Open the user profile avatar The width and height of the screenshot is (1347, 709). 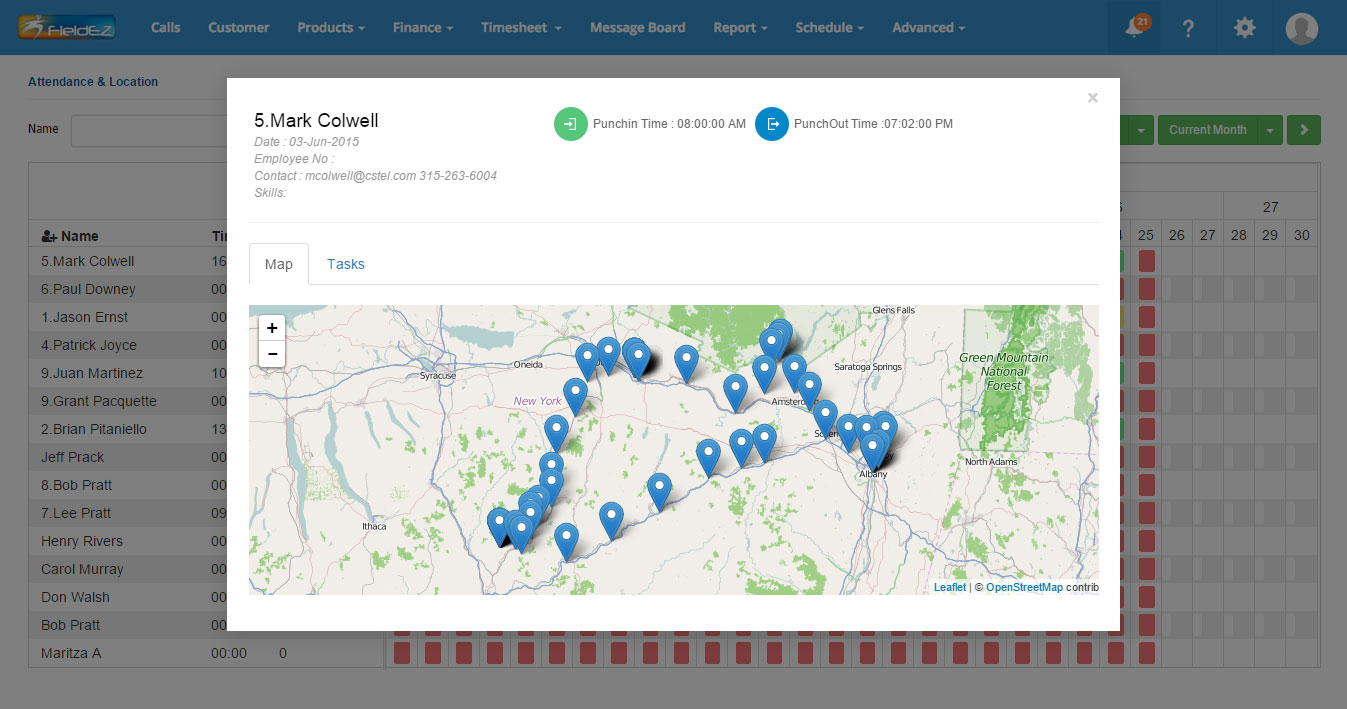click(x=1301, y=28)
